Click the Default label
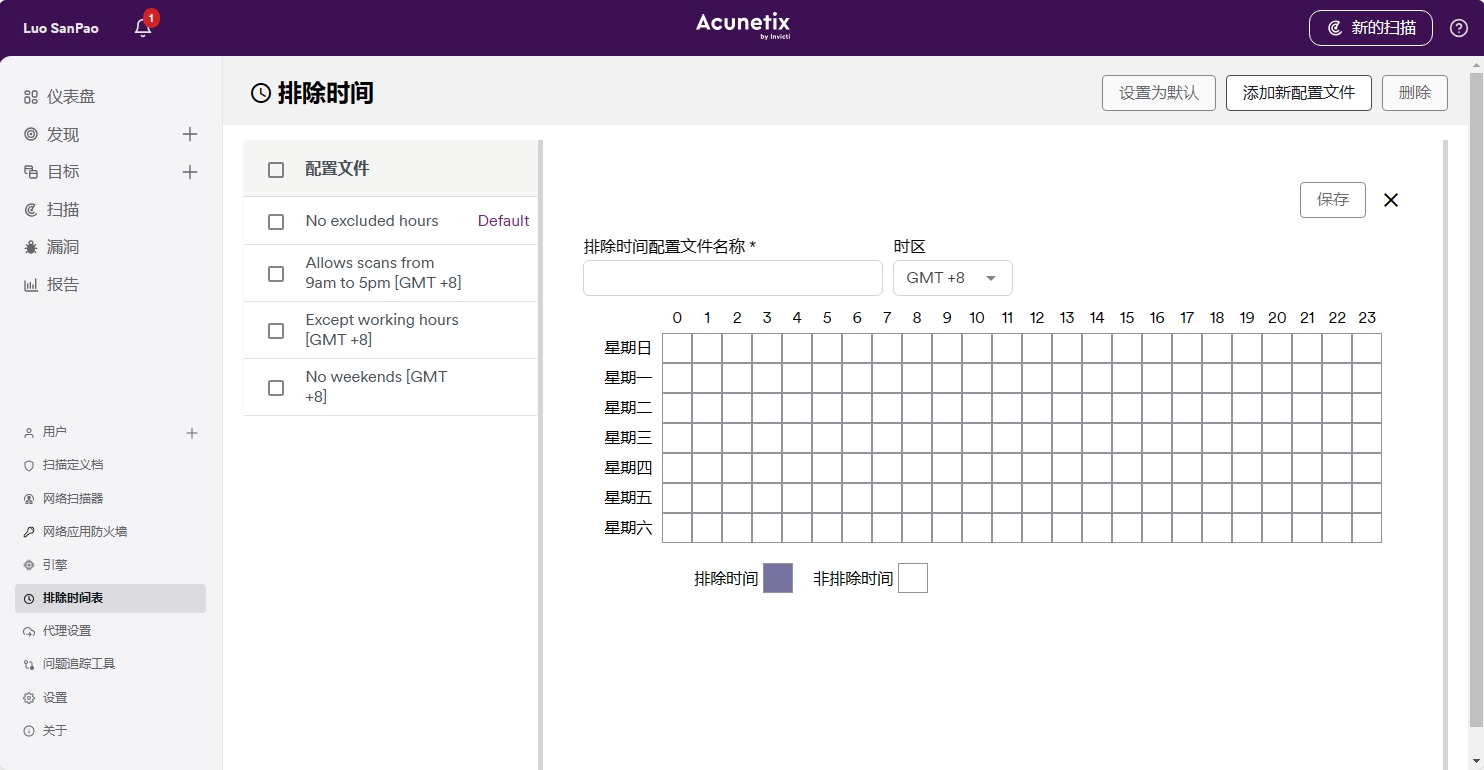Image resolution: width=1484 pixels, height=770 pixels. 503,221
